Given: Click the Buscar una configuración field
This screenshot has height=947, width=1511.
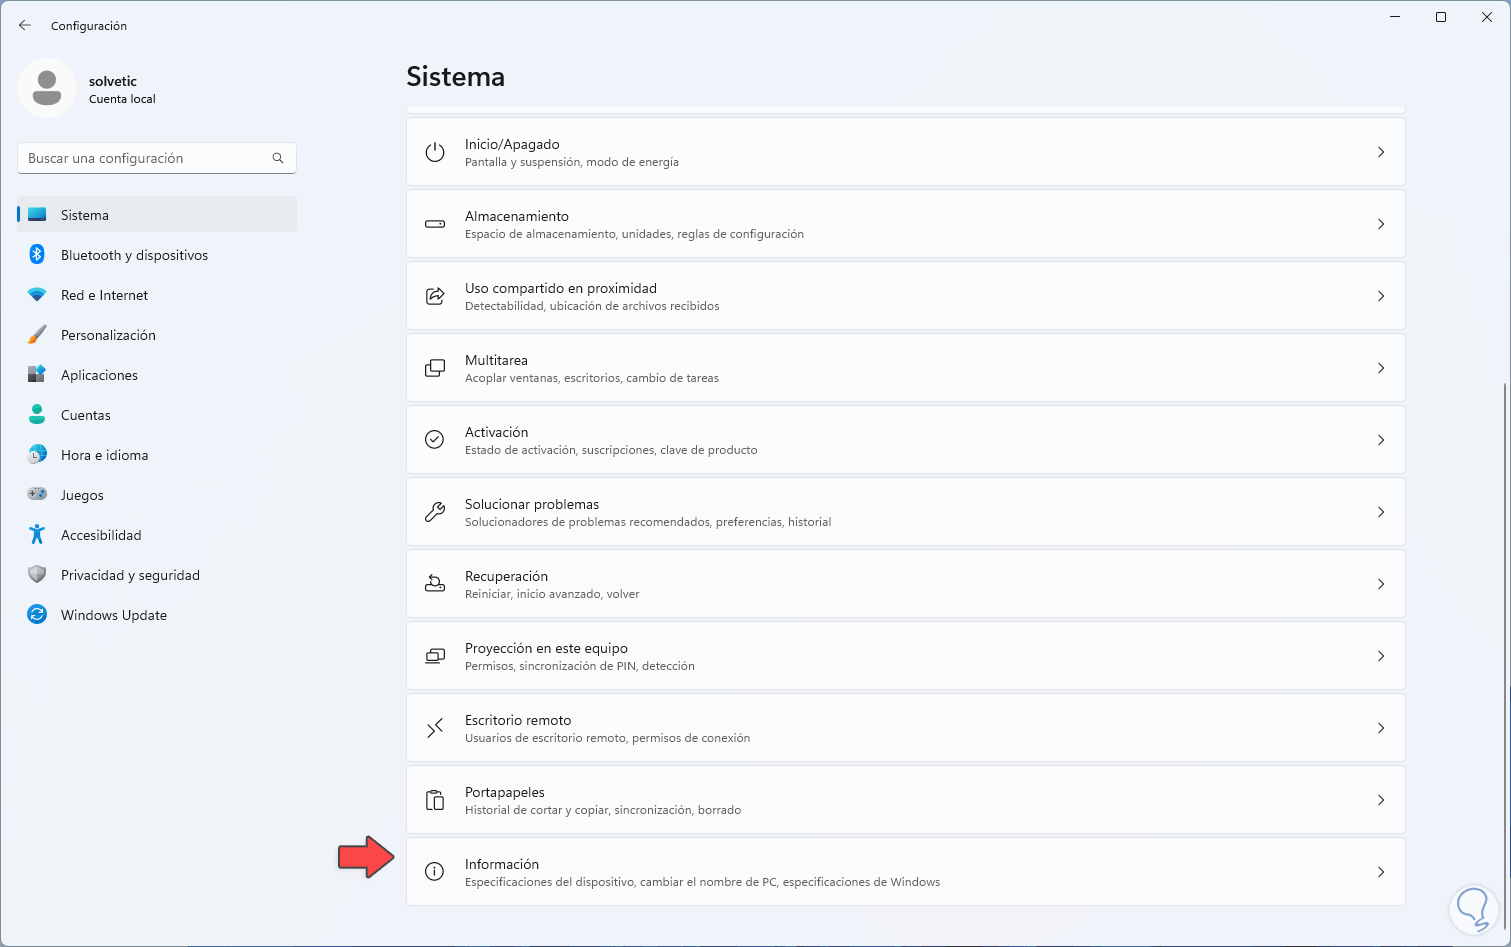Looking at the screenshot, I should point(145,158).
